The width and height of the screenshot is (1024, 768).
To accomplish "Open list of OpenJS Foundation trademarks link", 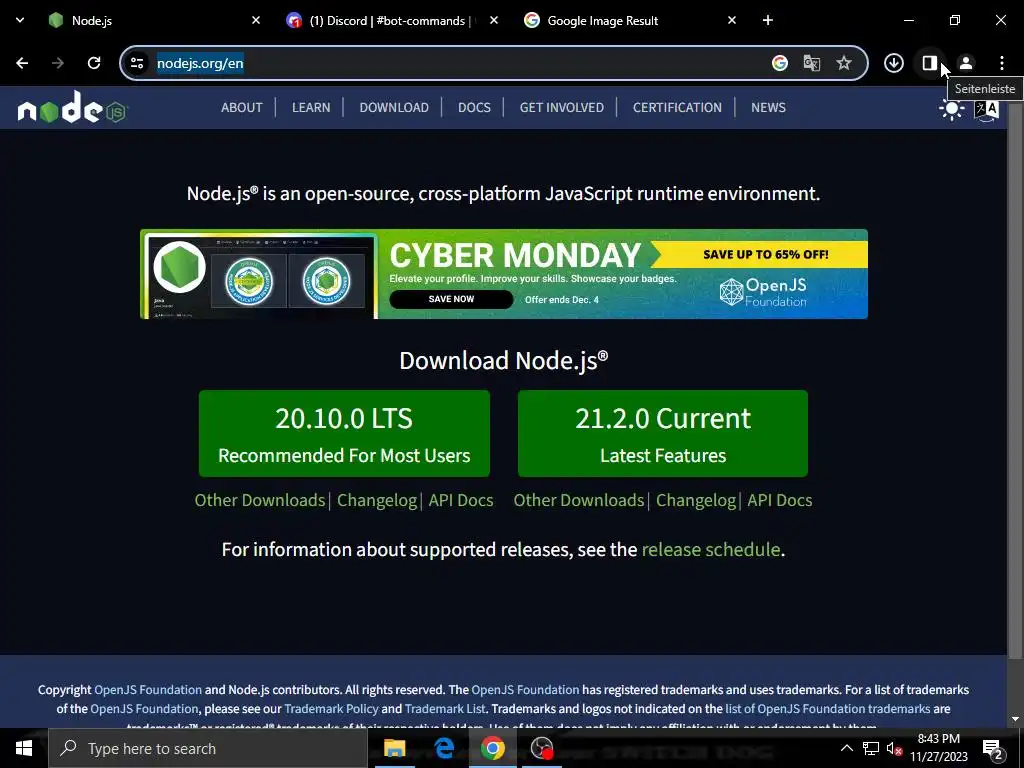I will pos(827,709).
